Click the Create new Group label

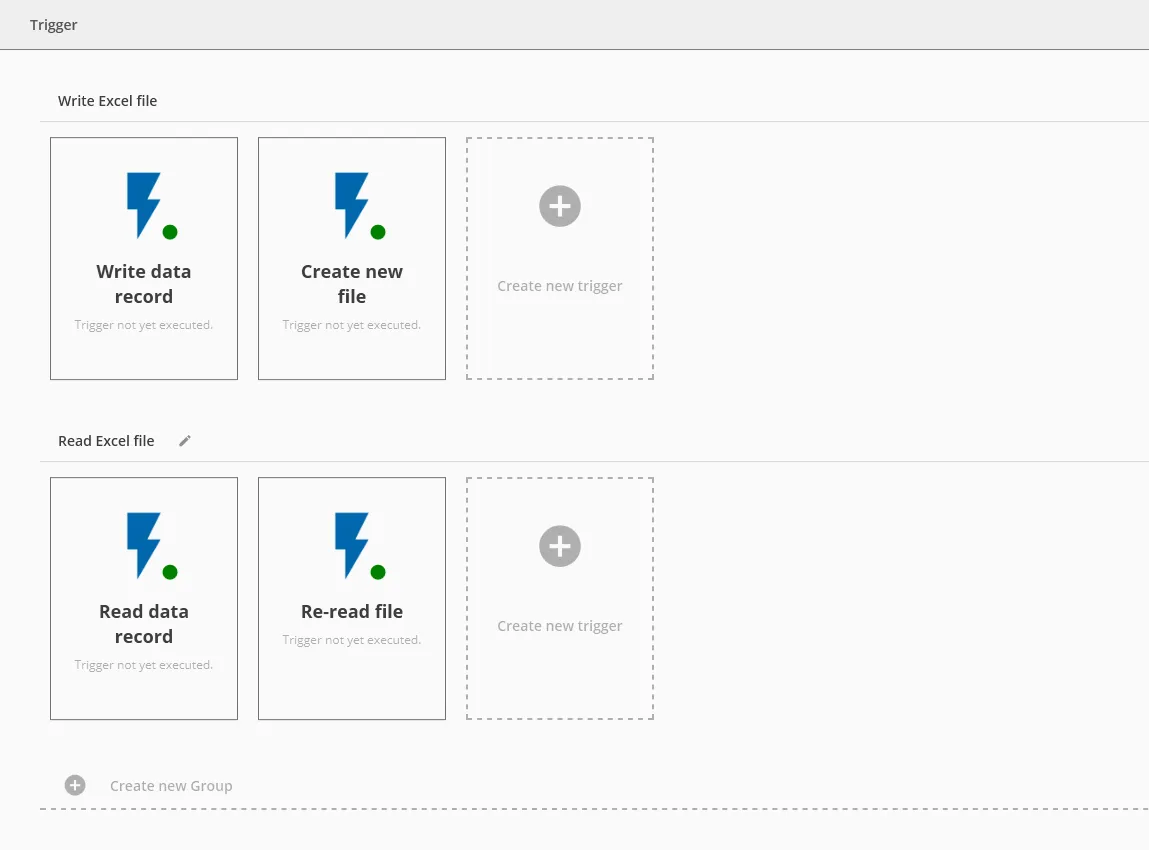(171, 786)
